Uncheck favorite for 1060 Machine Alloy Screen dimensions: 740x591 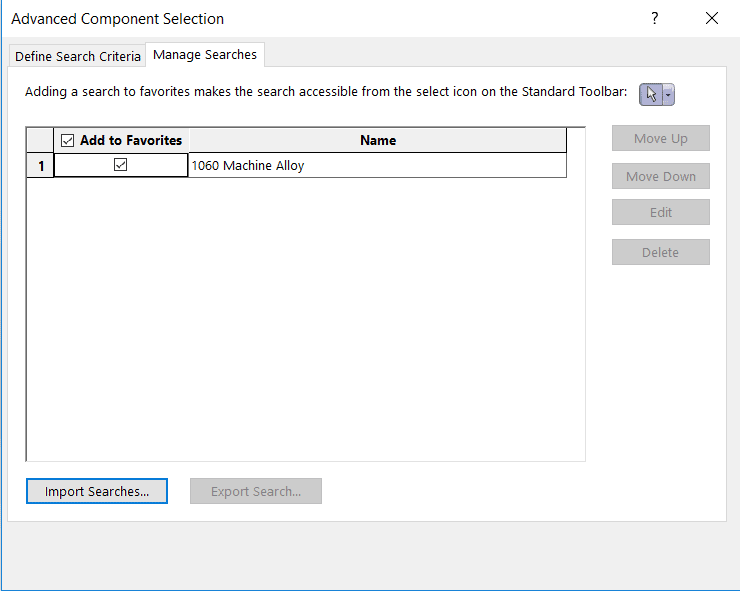point(121,165)
